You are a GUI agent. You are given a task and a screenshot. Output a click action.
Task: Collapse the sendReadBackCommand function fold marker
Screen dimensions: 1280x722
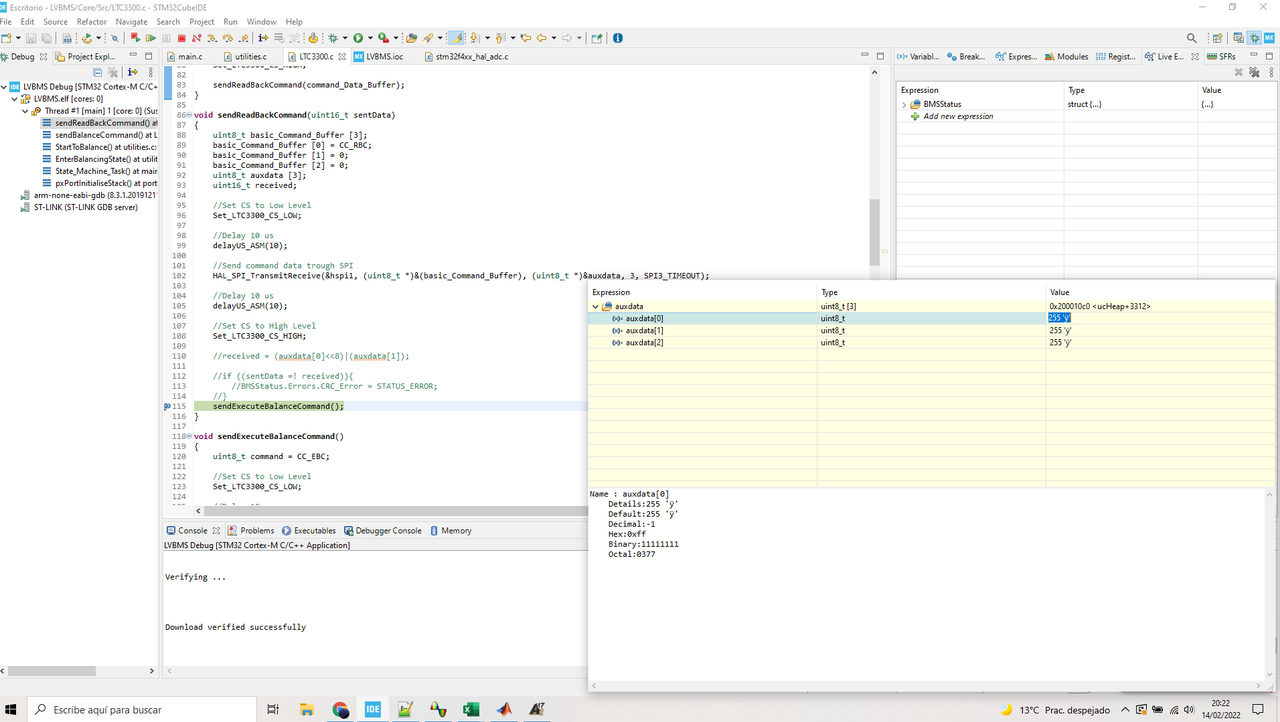[x=187, y=115]
